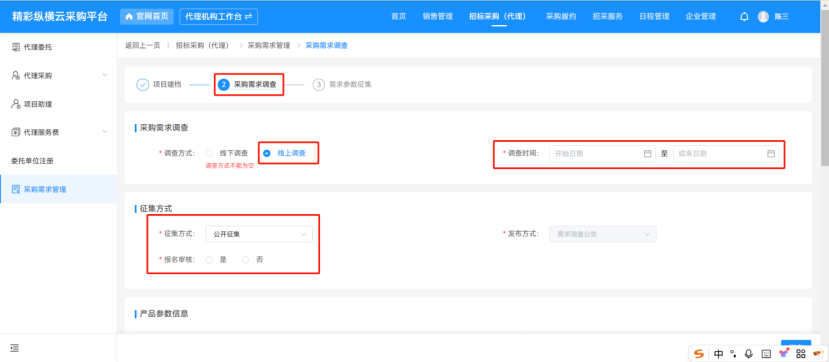Screen dimensions: 829x362
Task: Open the soft keyboard icon in IME toolbar
Action: [x=766, y=354]
